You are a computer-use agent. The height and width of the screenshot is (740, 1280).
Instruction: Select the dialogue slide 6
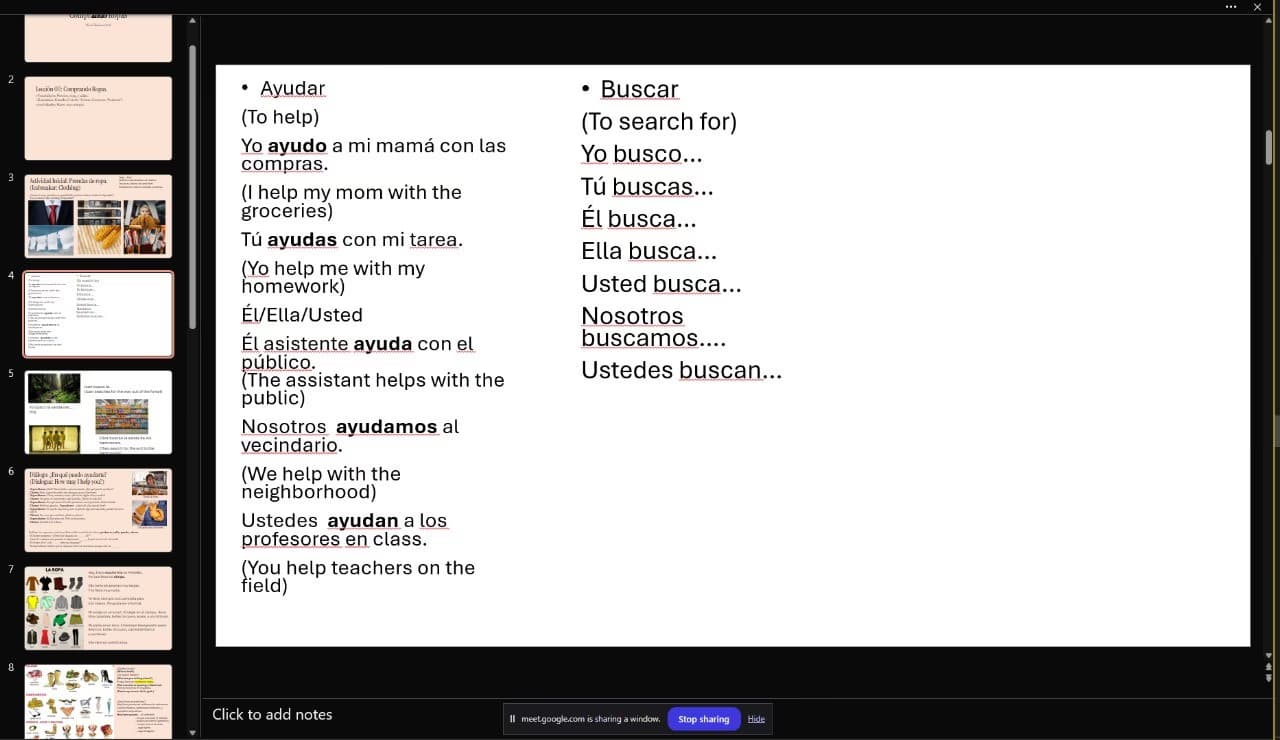[97, 509]
